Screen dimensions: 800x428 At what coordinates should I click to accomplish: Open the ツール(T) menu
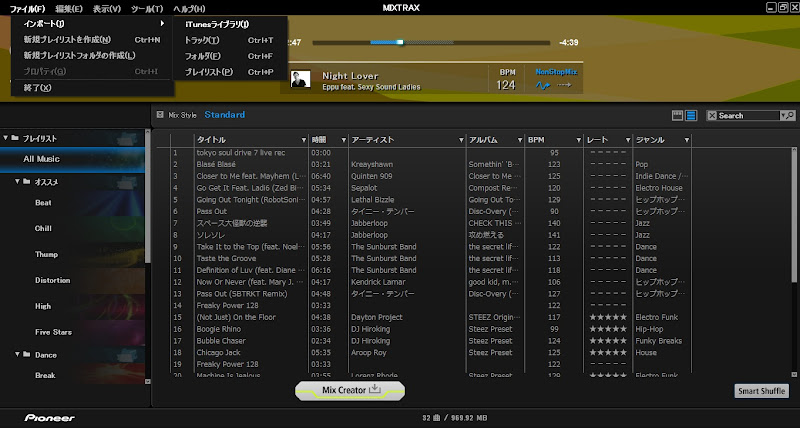click(147, 9)
